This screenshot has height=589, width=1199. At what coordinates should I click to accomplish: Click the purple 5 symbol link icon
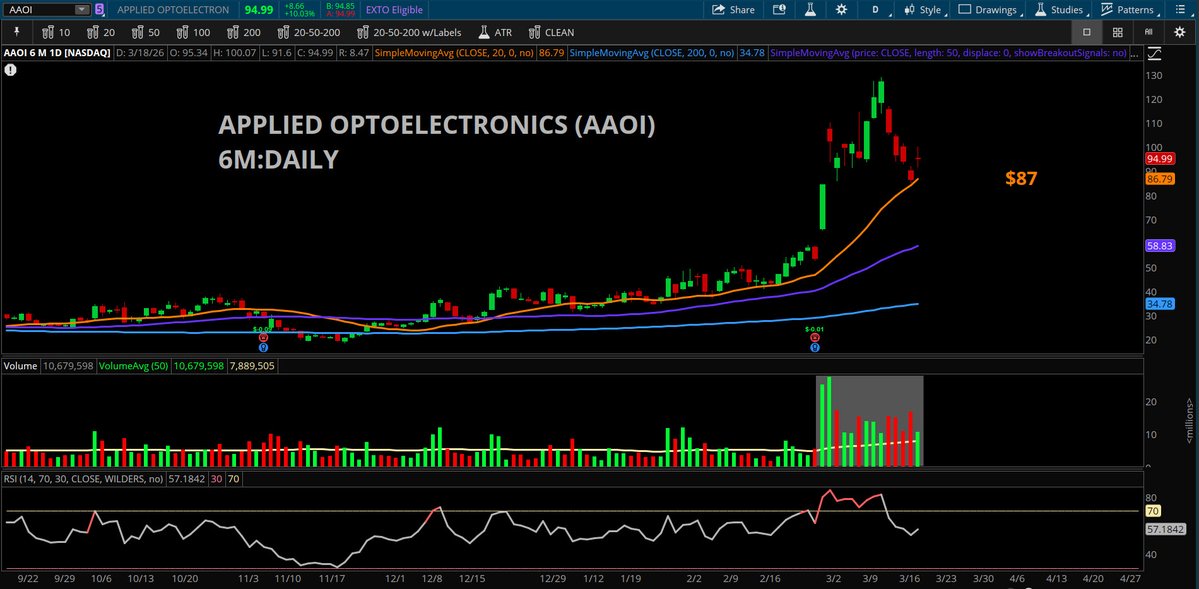pyautogui.click(x=99, y=10)
